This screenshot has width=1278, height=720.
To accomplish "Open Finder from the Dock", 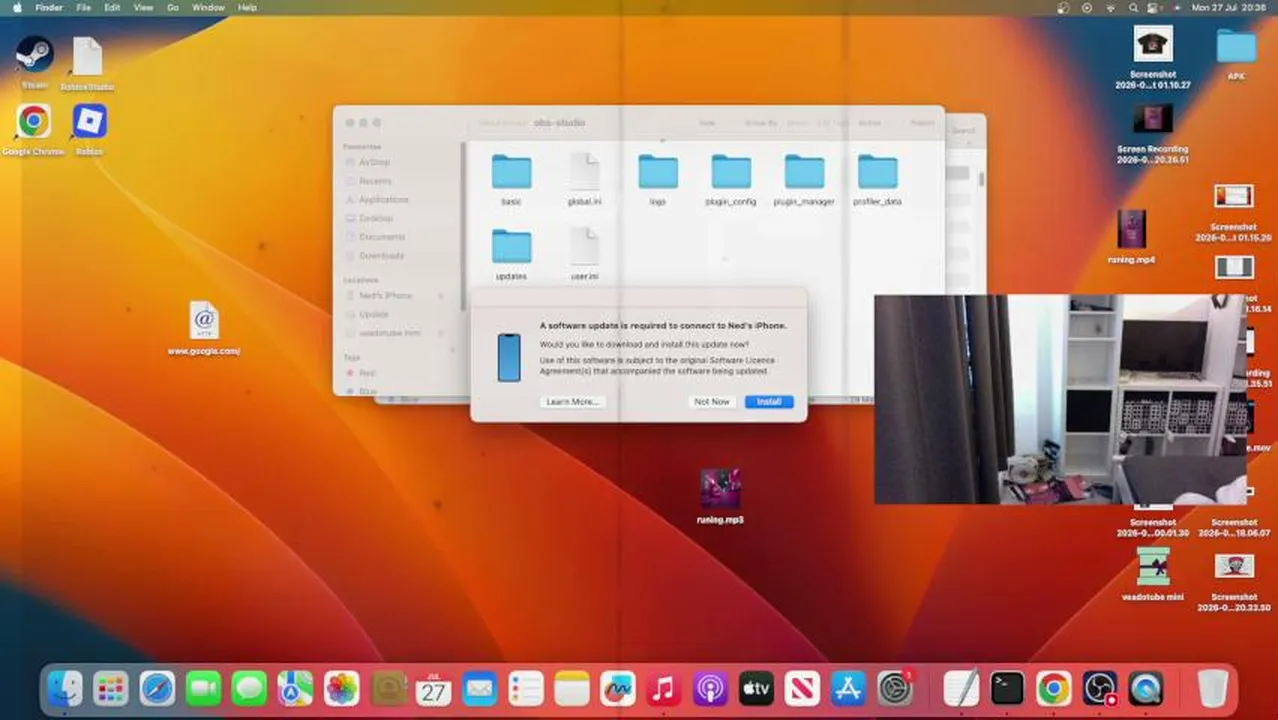I will click(x=65, y=688).
